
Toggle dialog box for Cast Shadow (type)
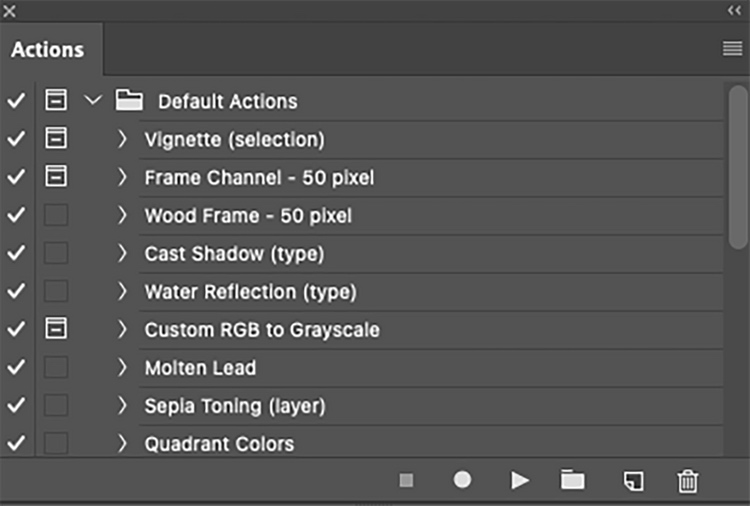(56, 254)
